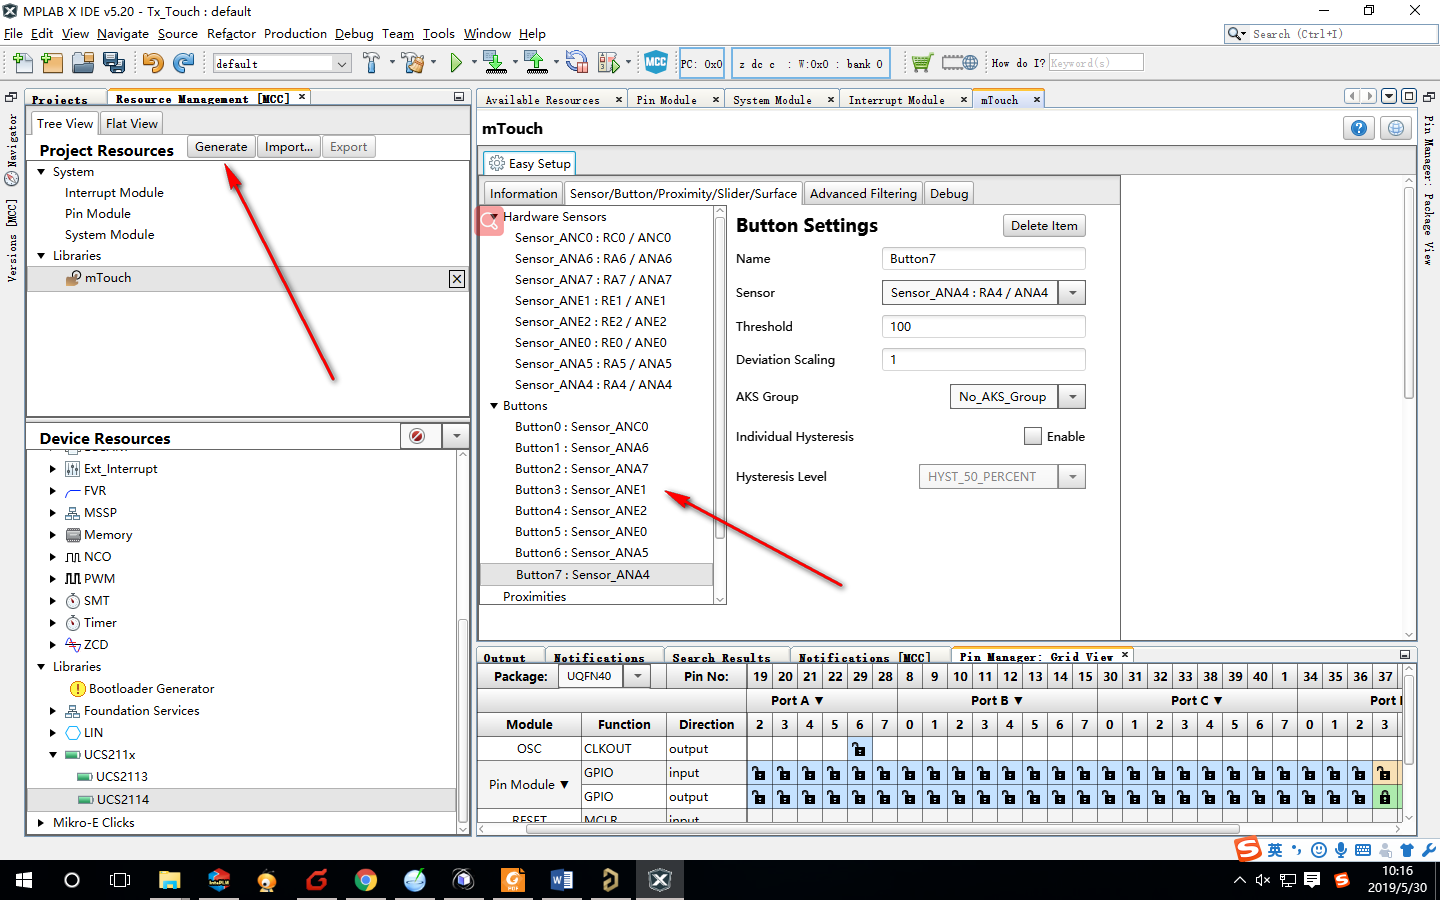Collapse the UCS211x library node
The width and height of the screenshot is (1440, 900).
click(53, 755)
